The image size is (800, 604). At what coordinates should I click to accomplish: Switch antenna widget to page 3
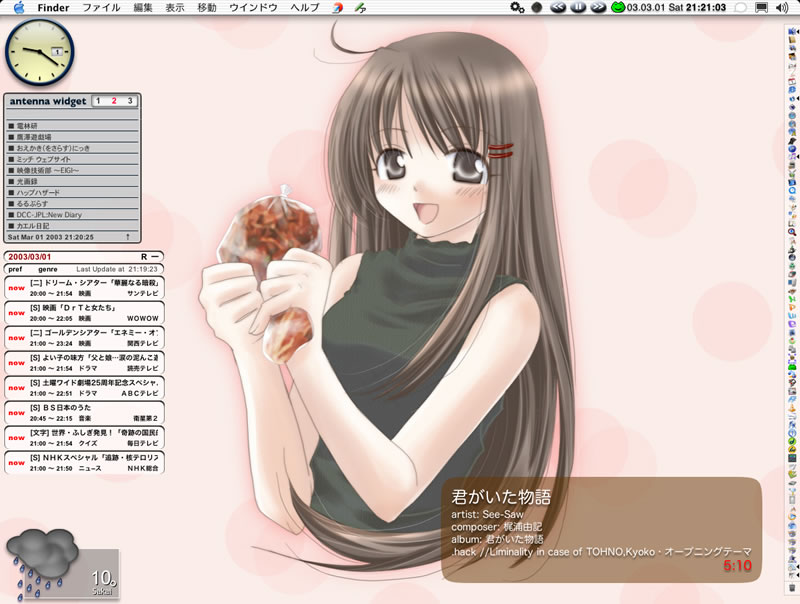click(130, 101)
